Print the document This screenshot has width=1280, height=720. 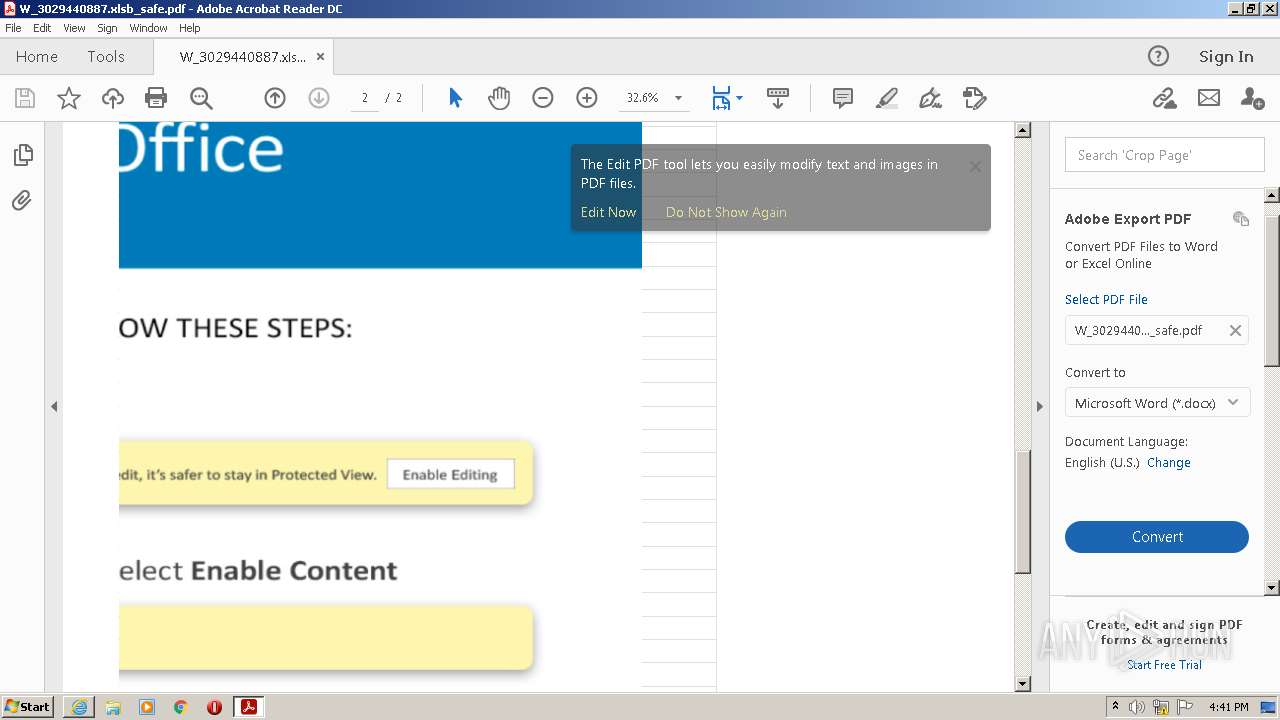pyautogui.click(x=156, y=98)
